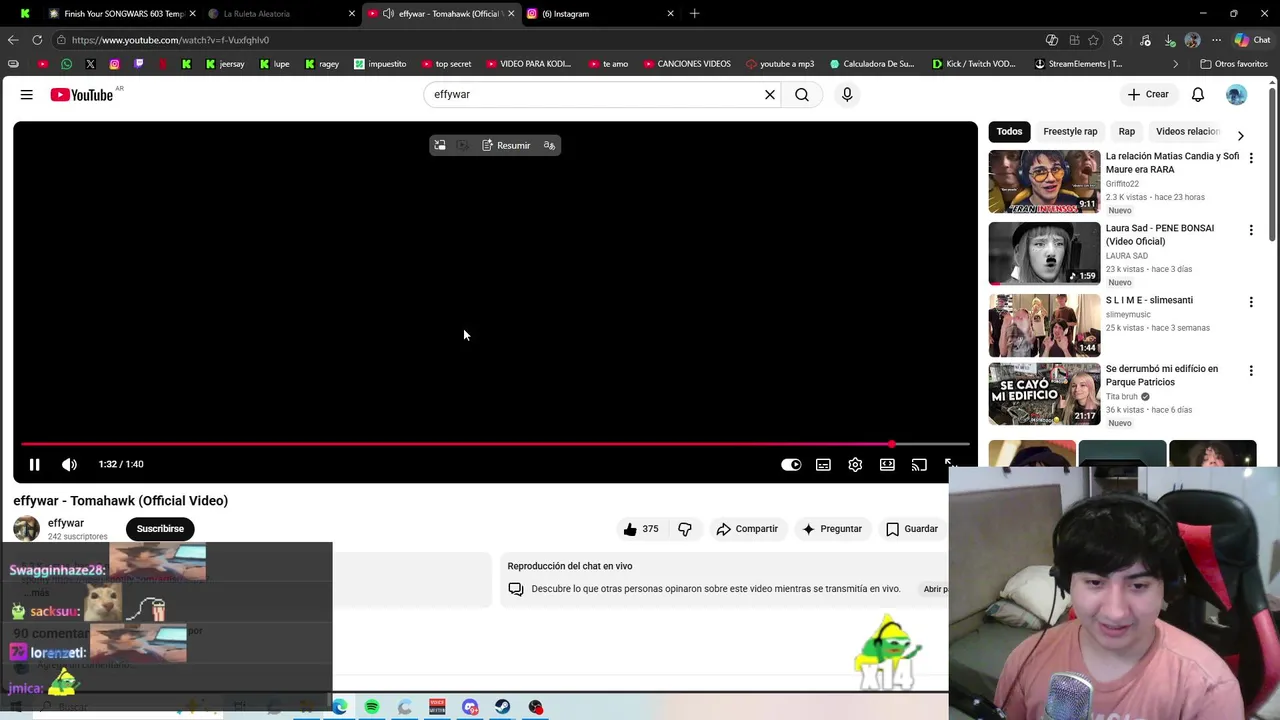The width and height of the screenshot is (1280, 720).
Task: Pause the video playback
Action: [x=34, y=464]
